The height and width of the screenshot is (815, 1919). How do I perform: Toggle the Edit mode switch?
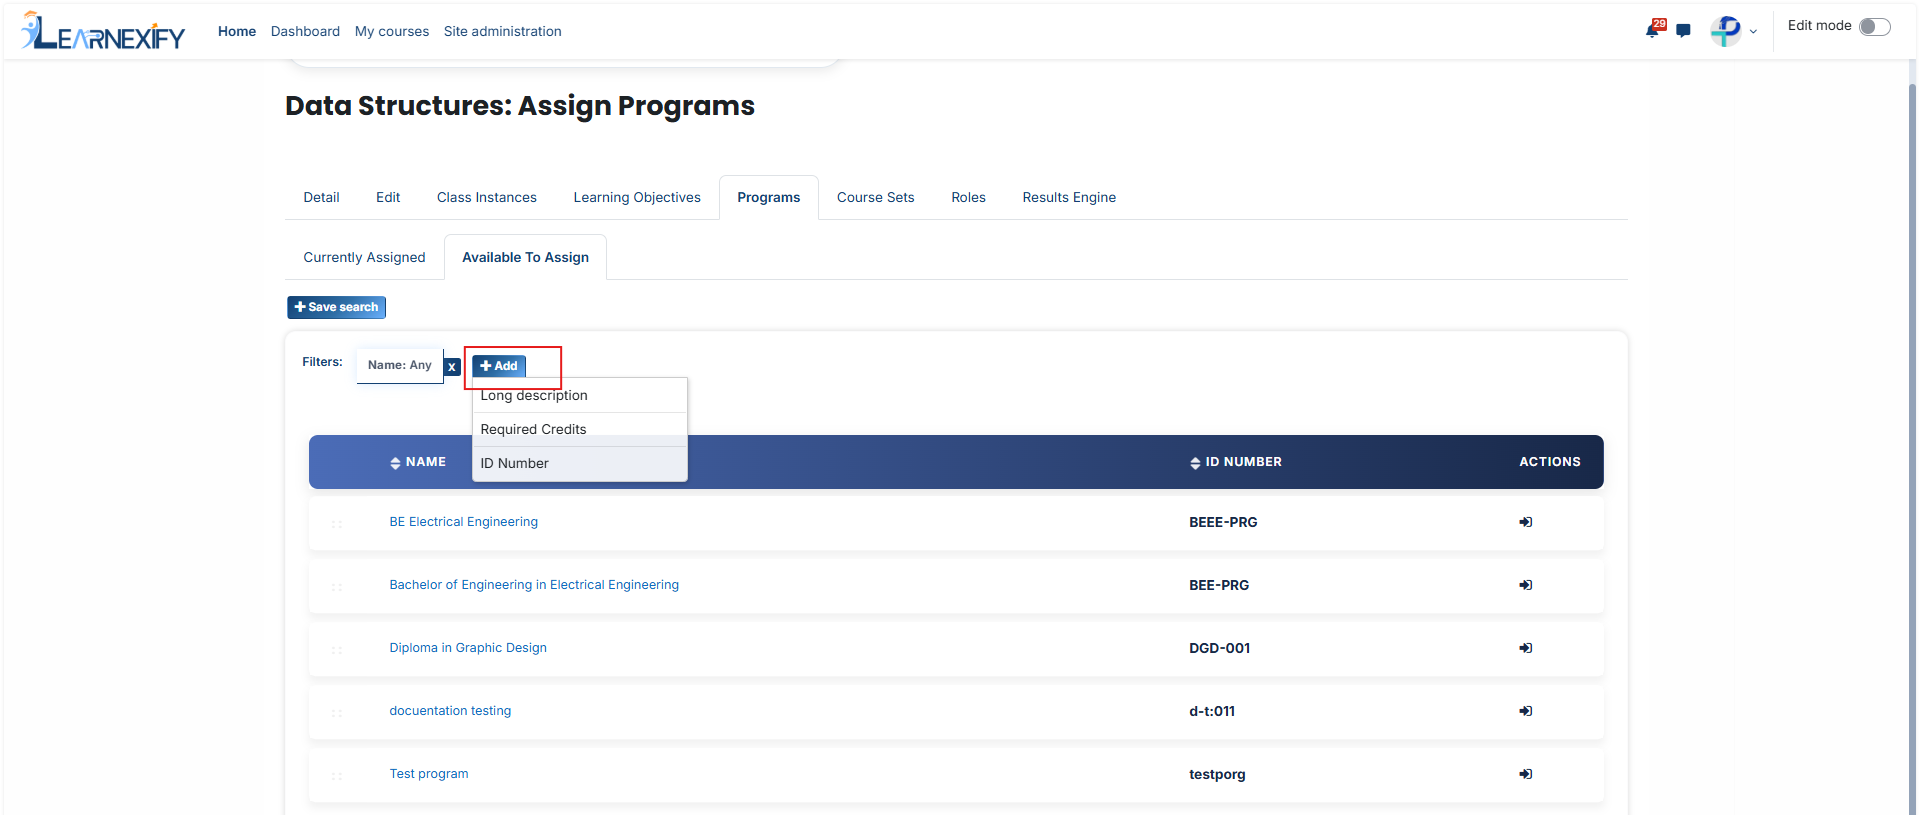coord(1874,27)
